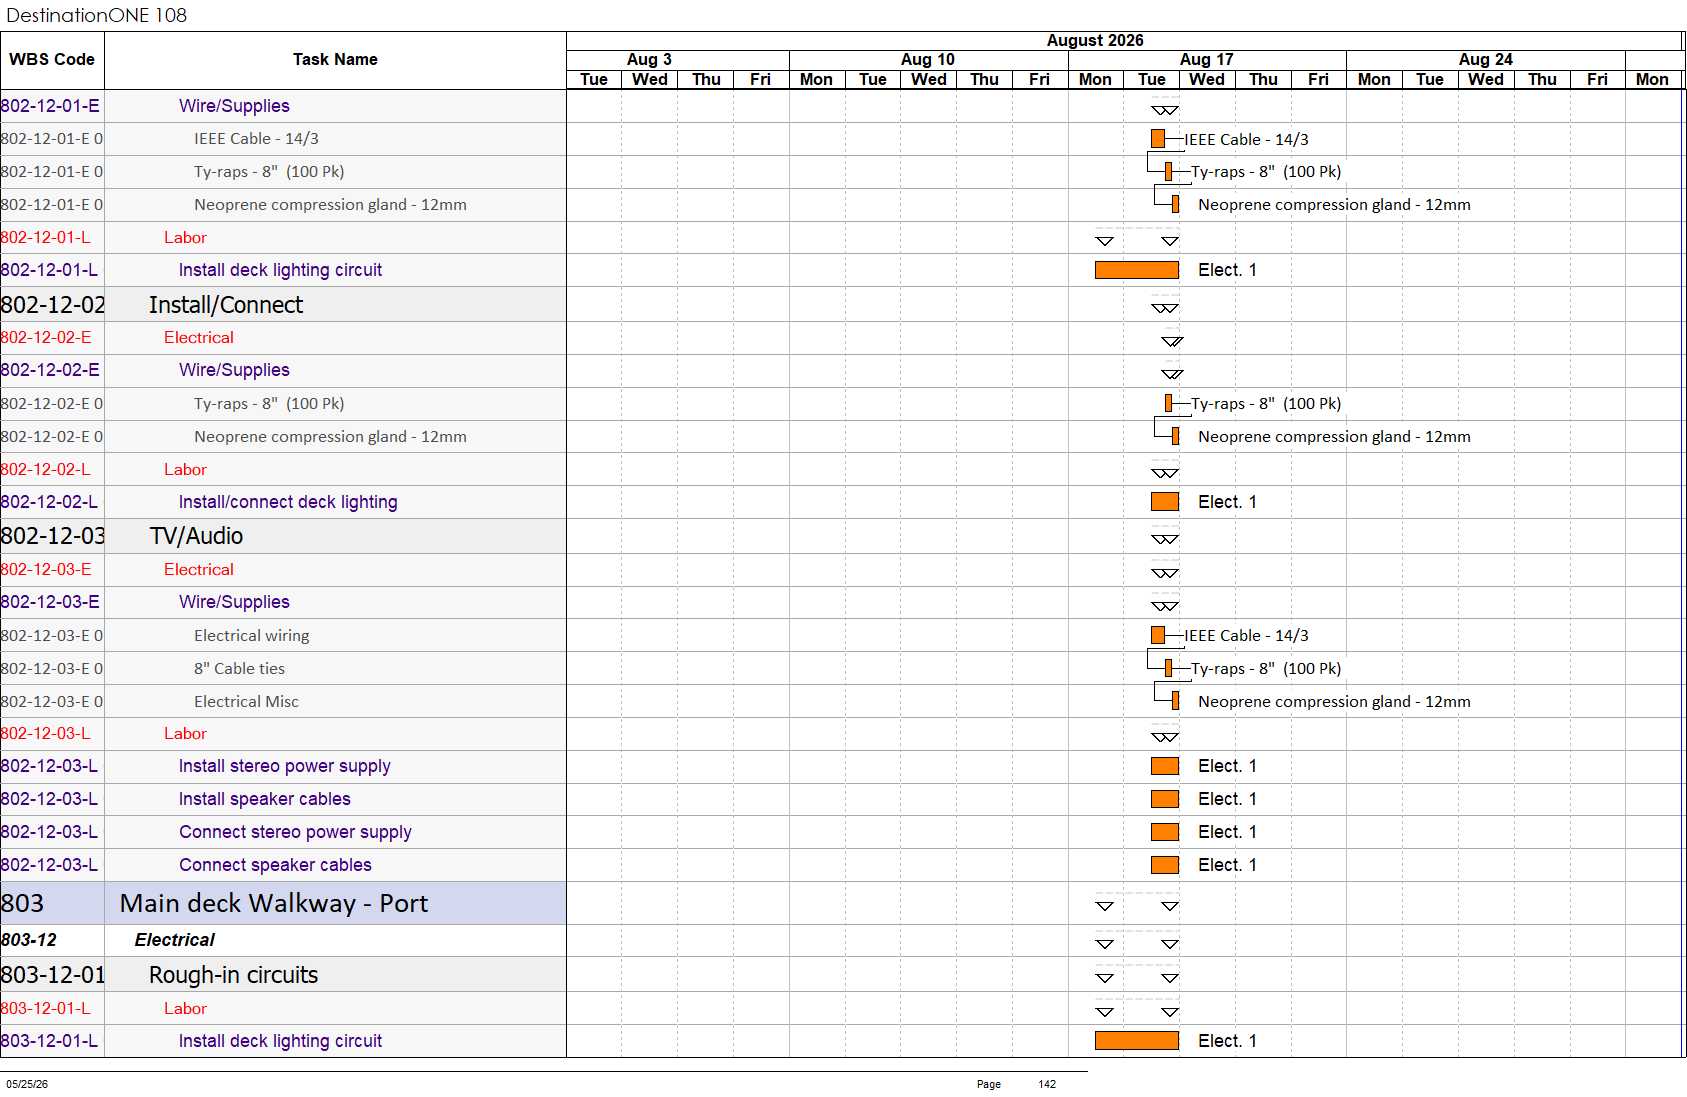Screen dimensions: 1687x1097
Task: Select Labor task coded 803-12-01-L
Action: click(185, 1009)
